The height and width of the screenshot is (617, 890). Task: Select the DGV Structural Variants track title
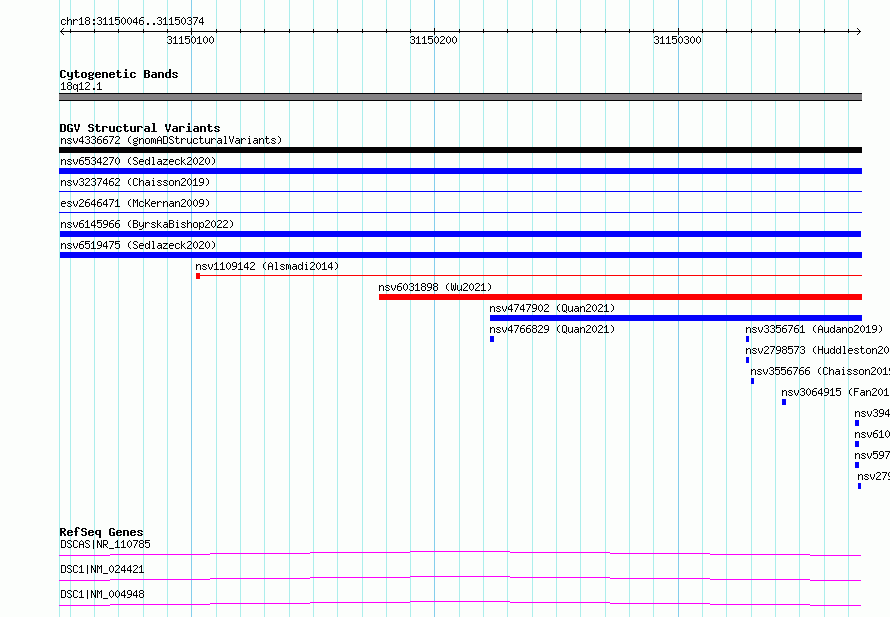point(140,128)
